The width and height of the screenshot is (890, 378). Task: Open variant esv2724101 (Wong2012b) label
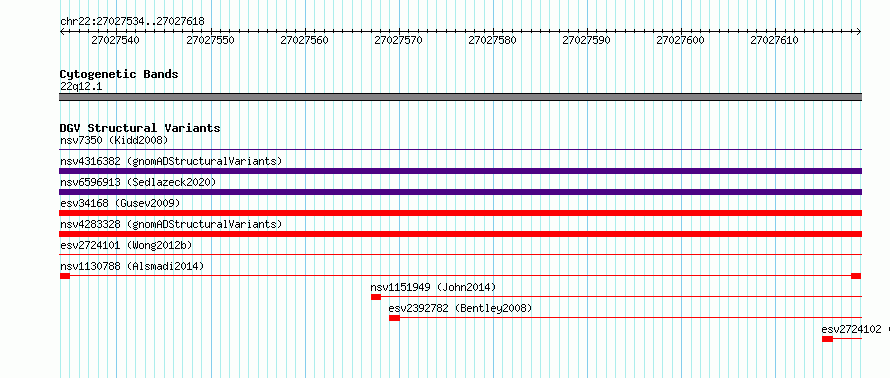pyautogui.click(x=126, y=245)
